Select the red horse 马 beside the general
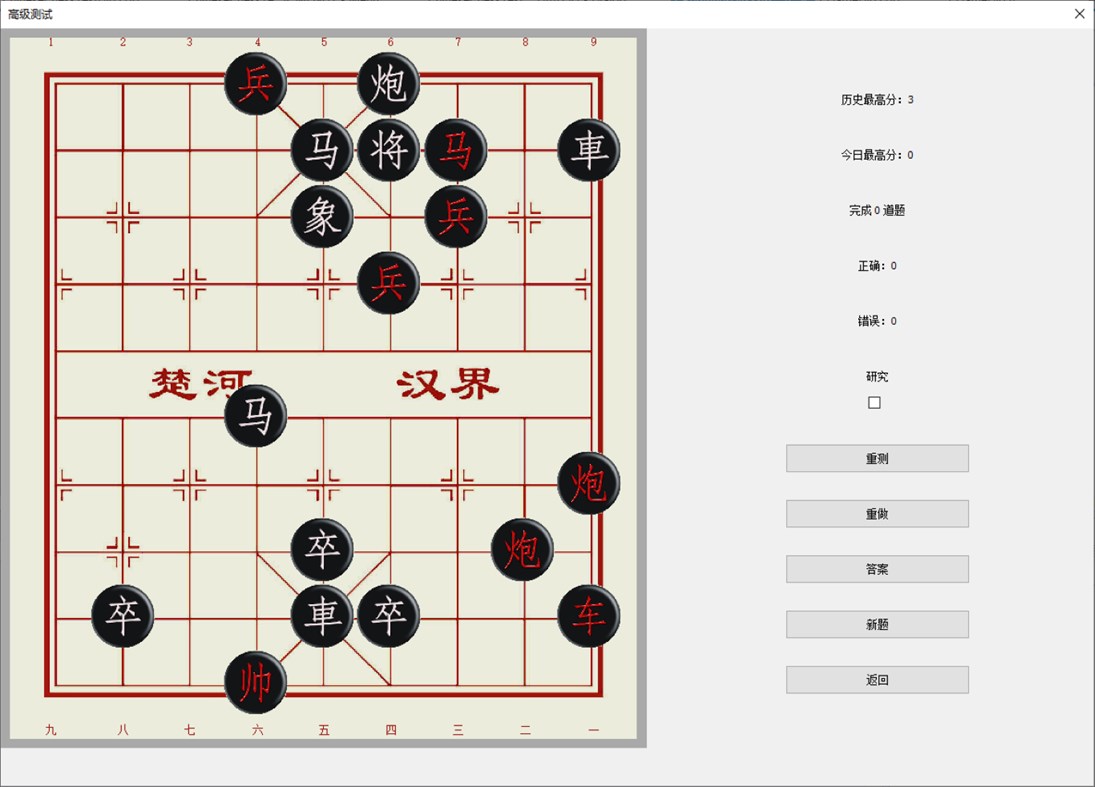The image size is (1095, 787). click(x=456, y=150)
